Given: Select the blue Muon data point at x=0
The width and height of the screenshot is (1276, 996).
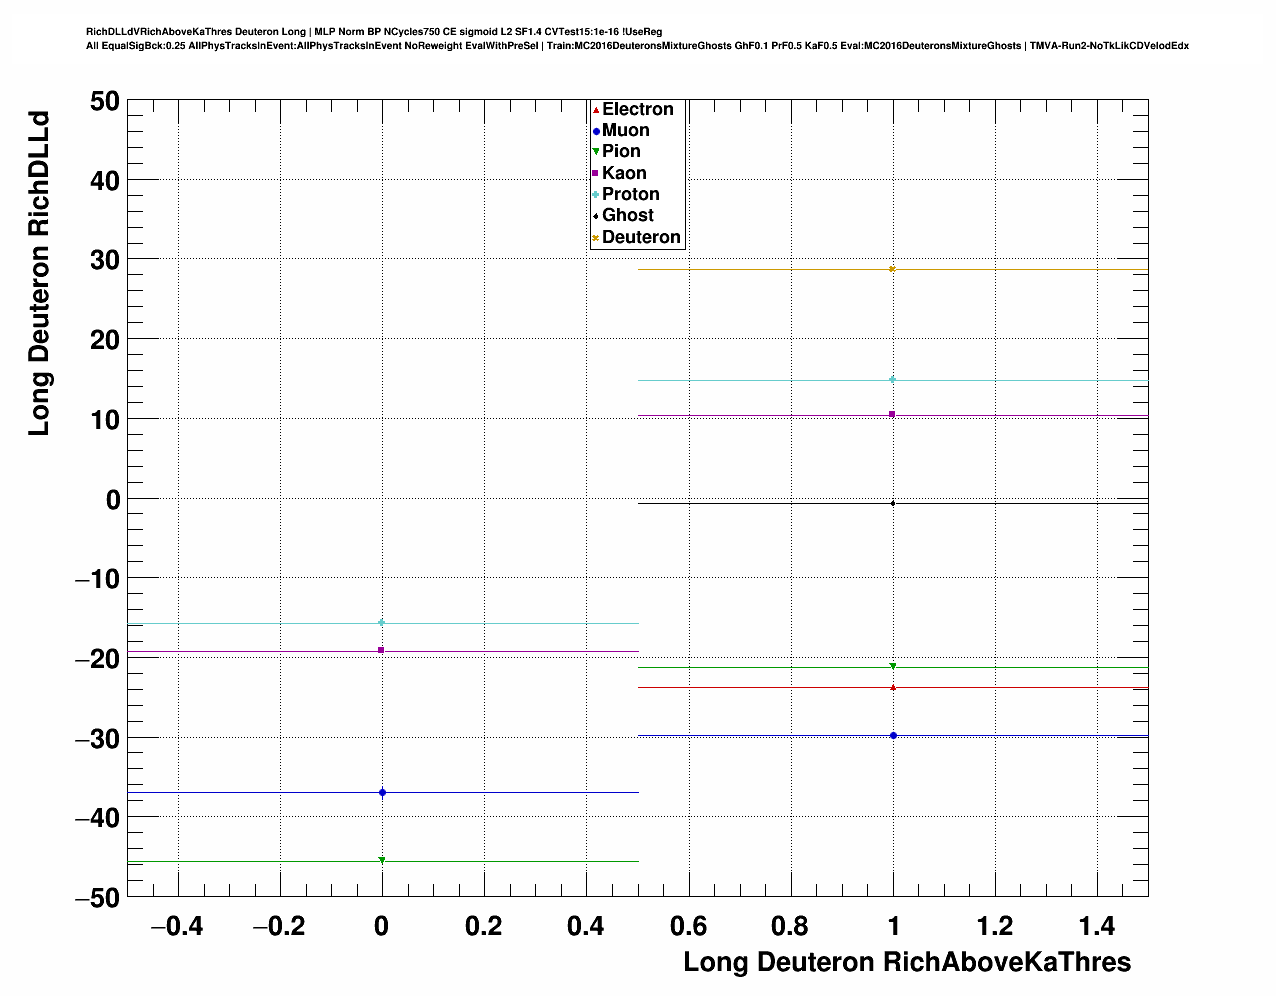Looking at the screenshot, I should pos(382,793).
